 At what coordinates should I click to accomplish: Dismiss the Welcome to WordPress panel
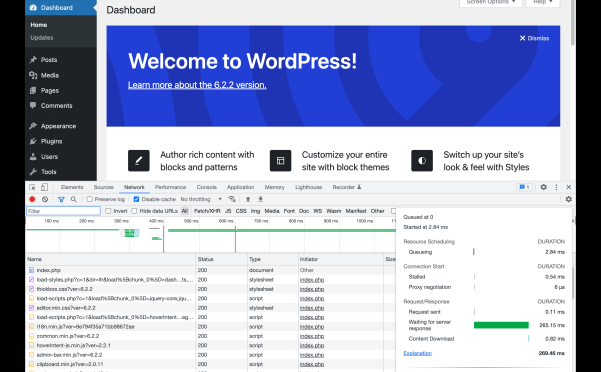(534, 38)
